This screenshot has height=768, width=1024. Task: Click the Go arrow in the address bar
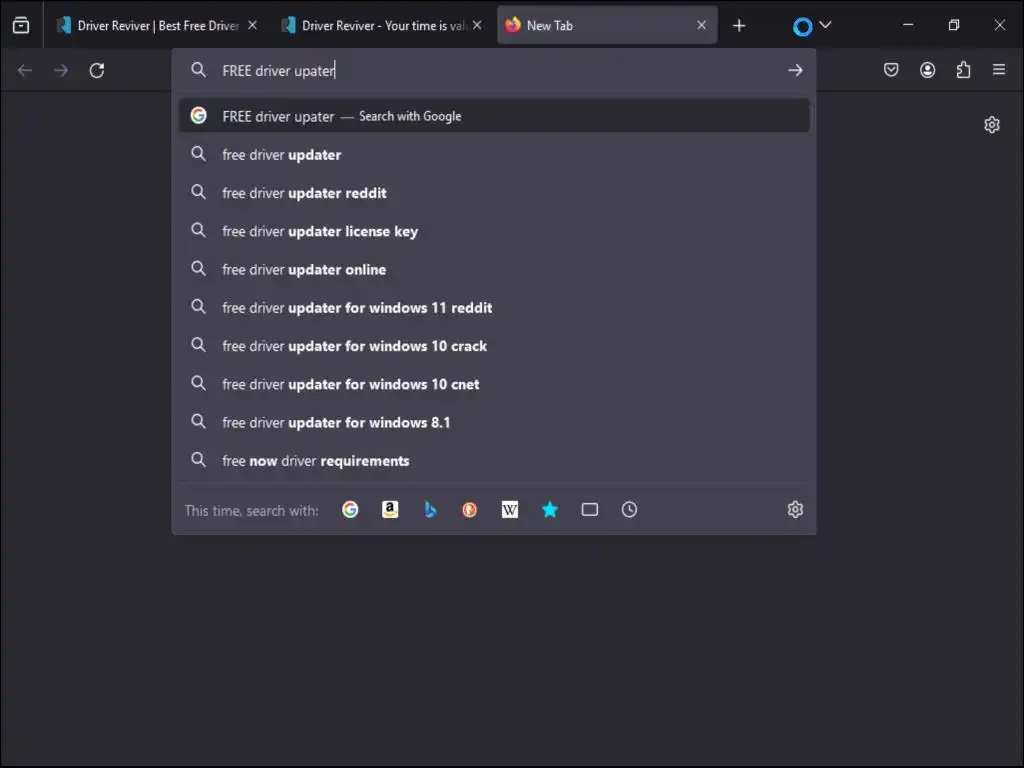795,71
